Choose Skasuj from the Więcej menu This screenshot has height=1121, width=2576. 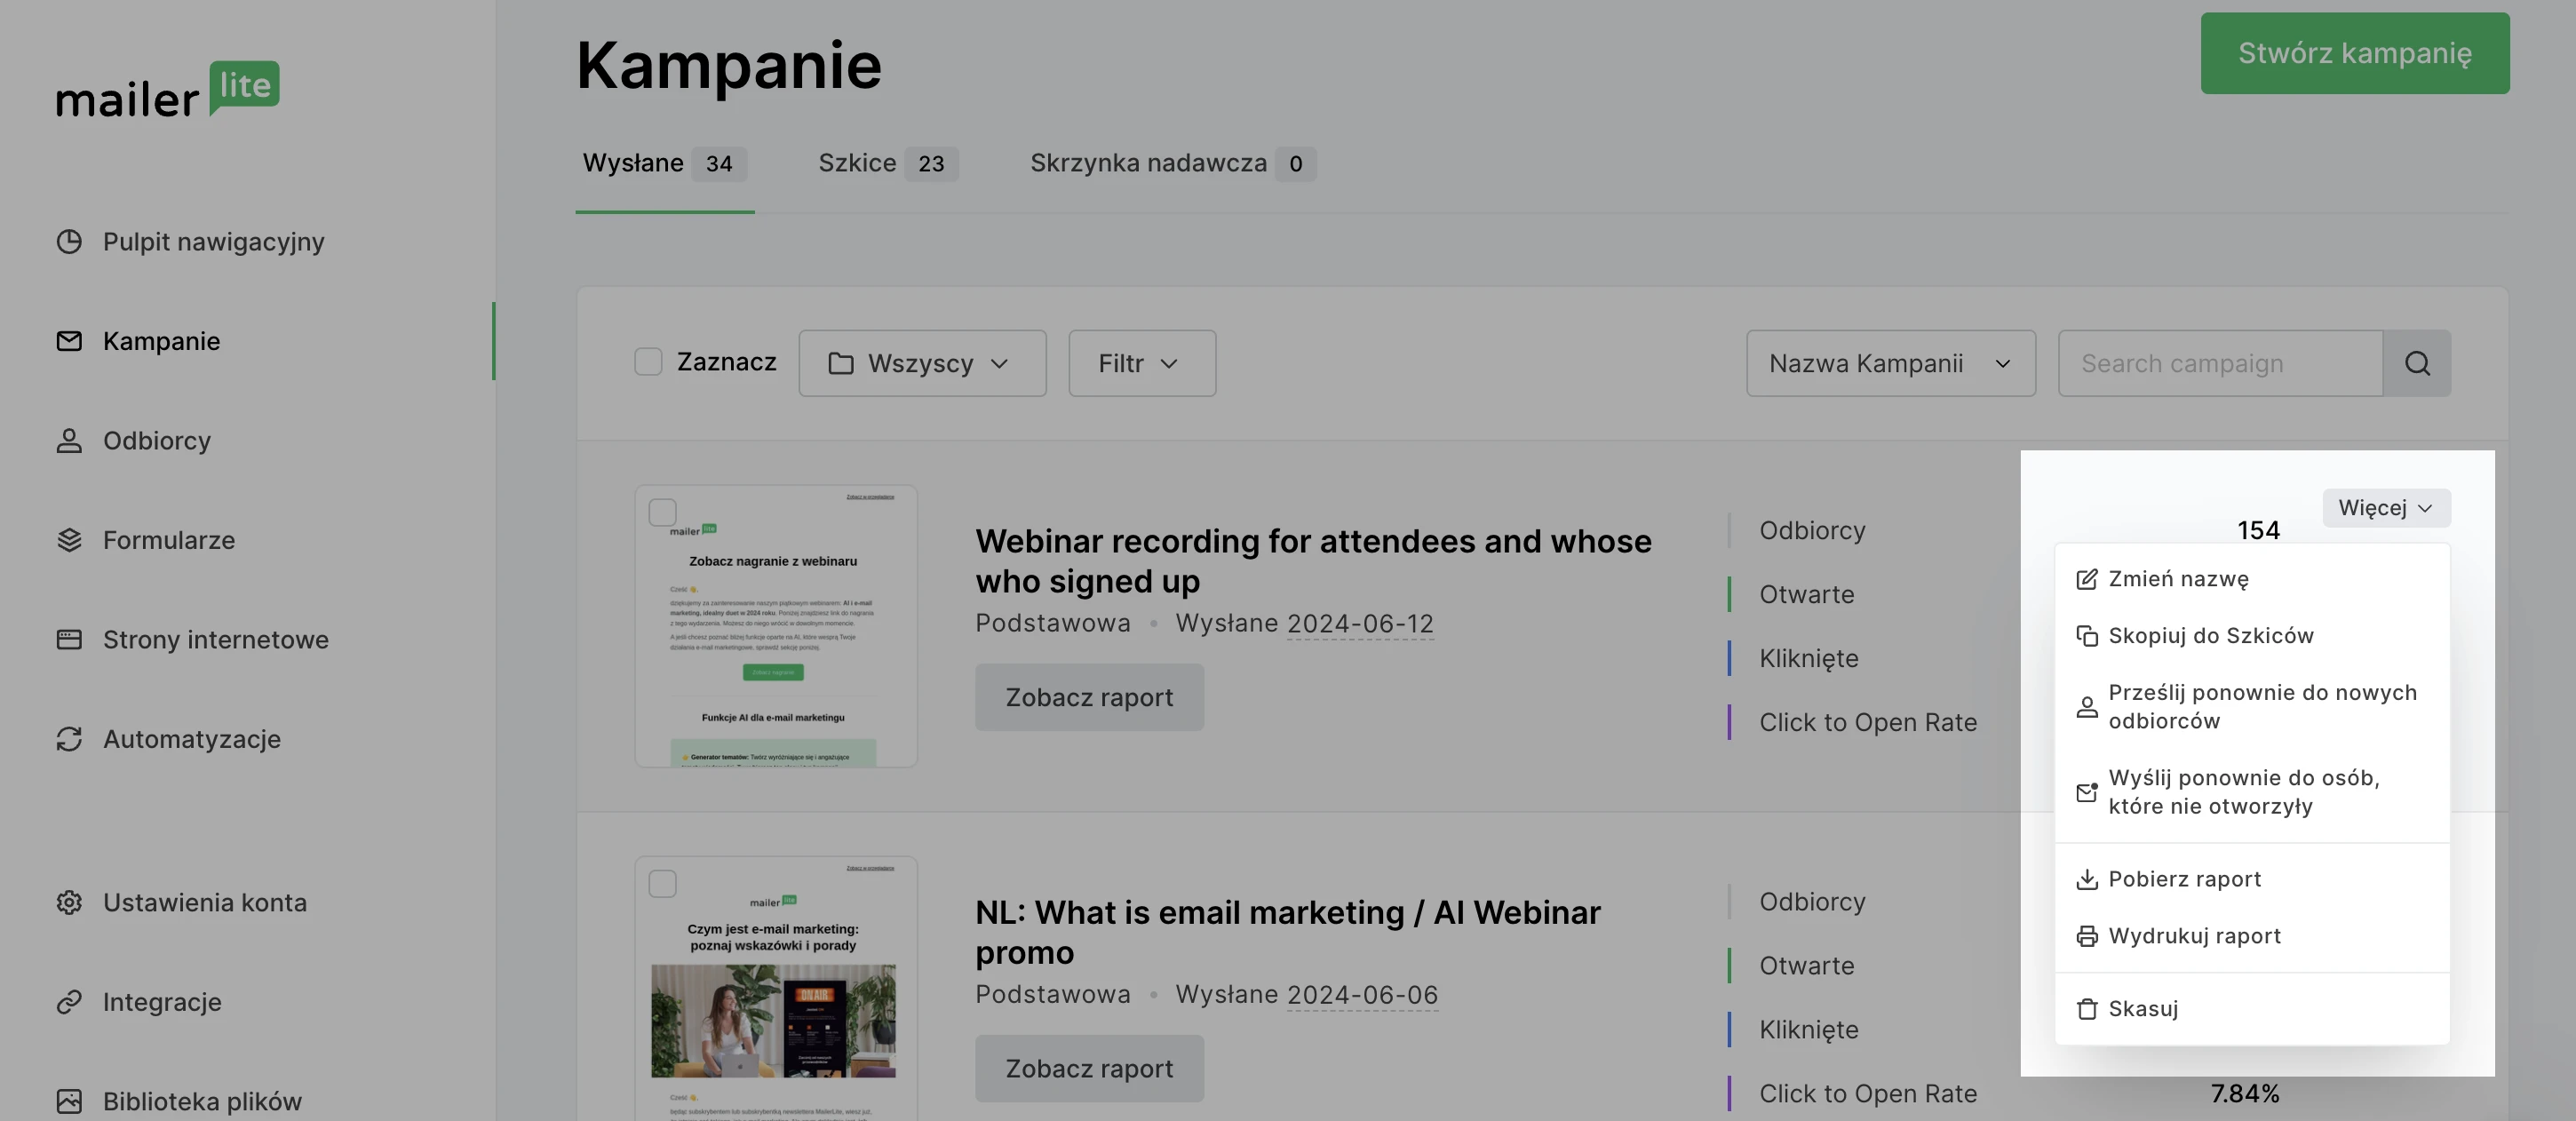(2142, 1009)
